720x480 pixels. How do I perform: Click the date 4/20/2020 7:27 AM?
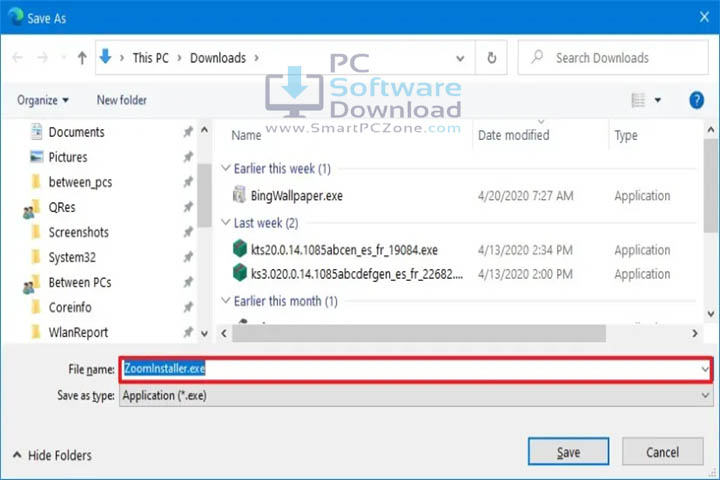point(526,196)
